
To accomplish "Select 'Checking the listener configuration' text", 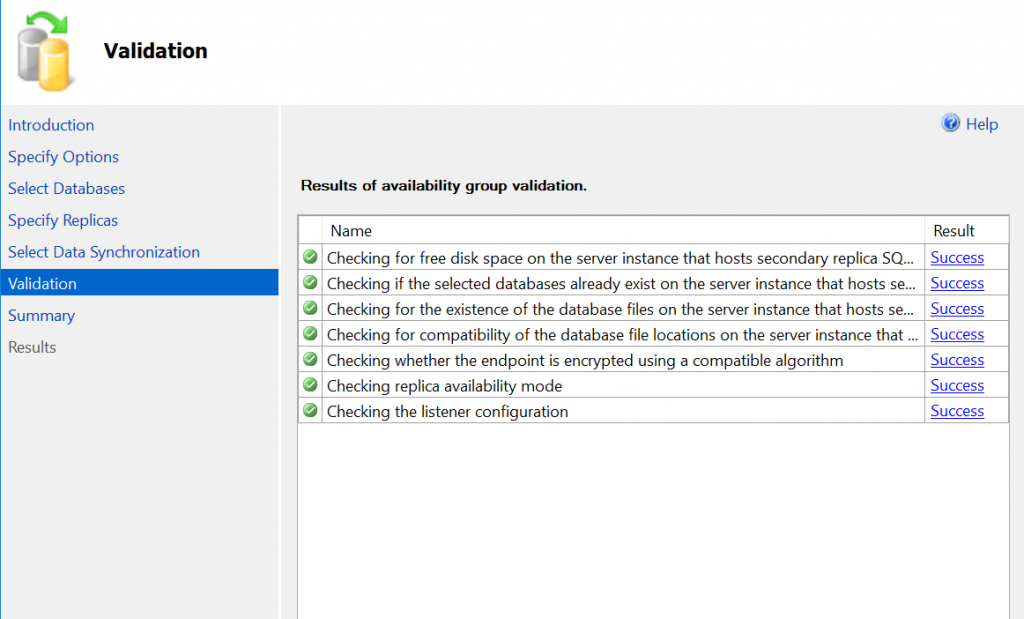I will click(x=447, y=411).
